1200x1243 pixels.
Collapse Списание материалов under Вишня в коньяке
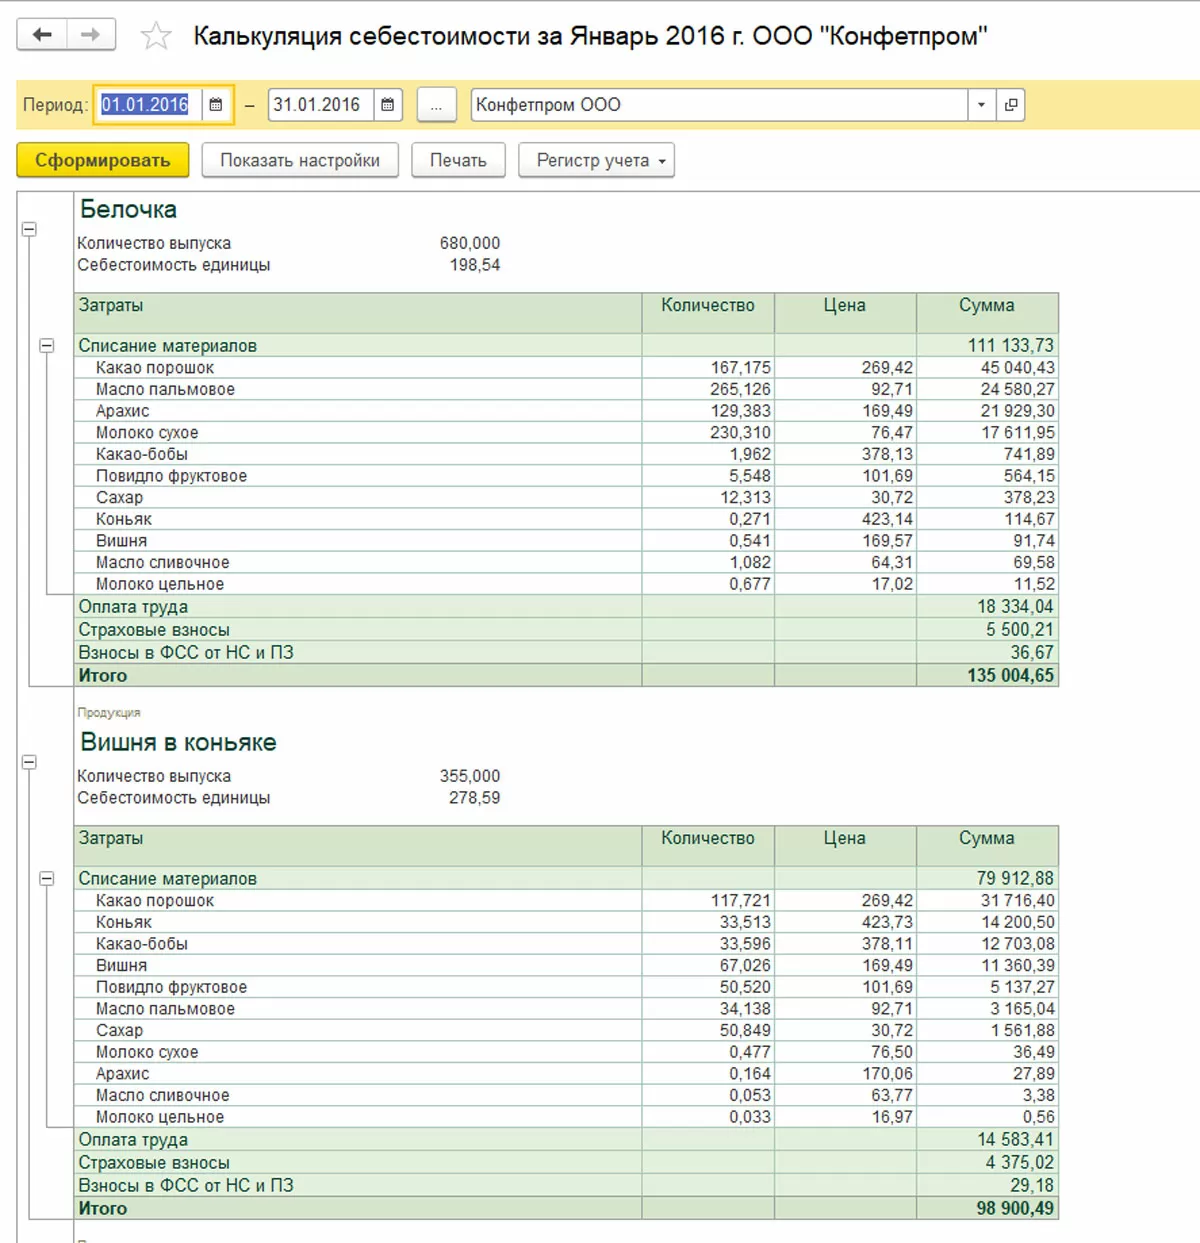(47, 879)
